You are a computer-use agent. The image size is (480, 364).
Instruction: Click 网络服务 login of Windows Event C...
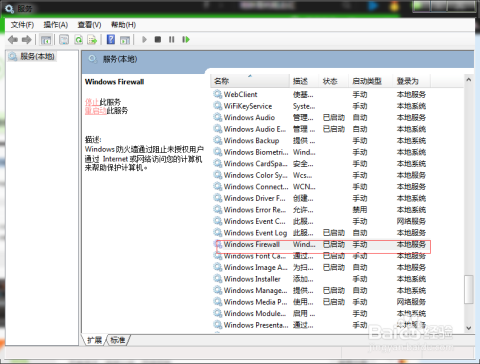[411, 221]
